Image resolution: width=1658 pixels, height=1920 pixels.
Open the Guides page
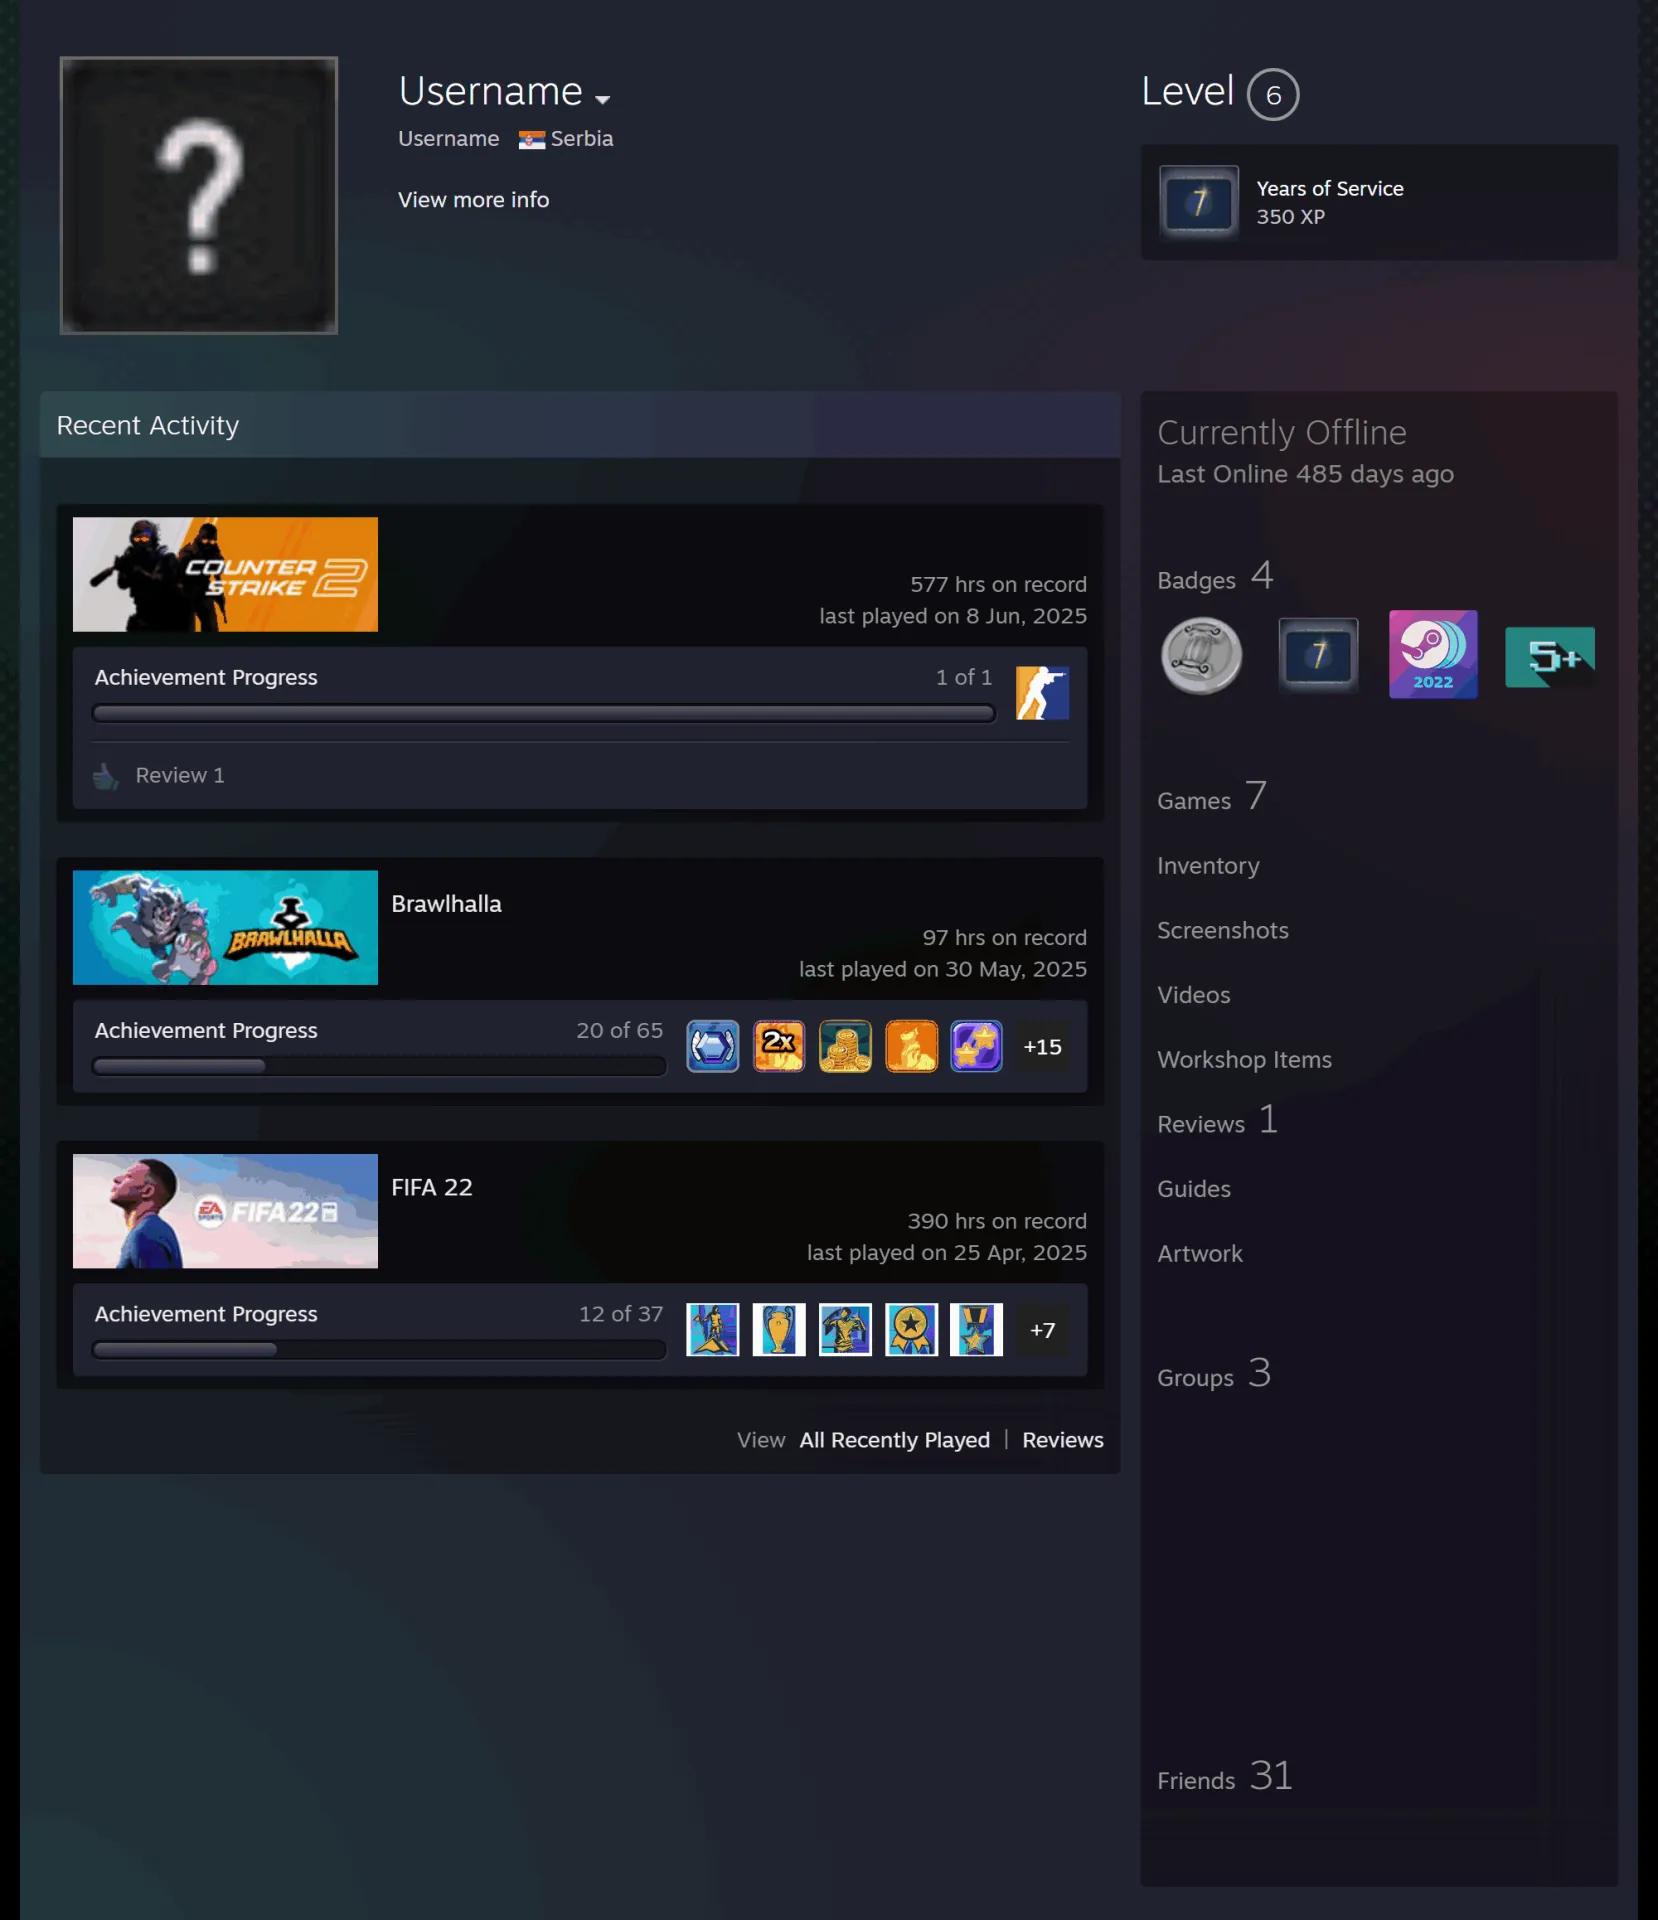tap(1194, 1189)
